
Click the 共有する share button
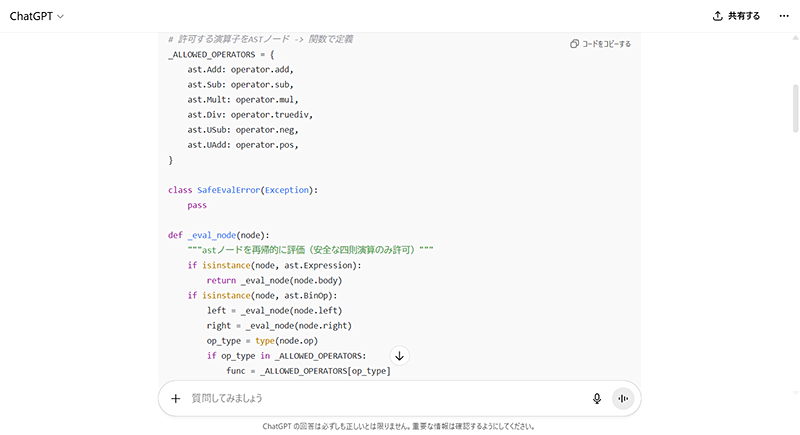point(736,16)
